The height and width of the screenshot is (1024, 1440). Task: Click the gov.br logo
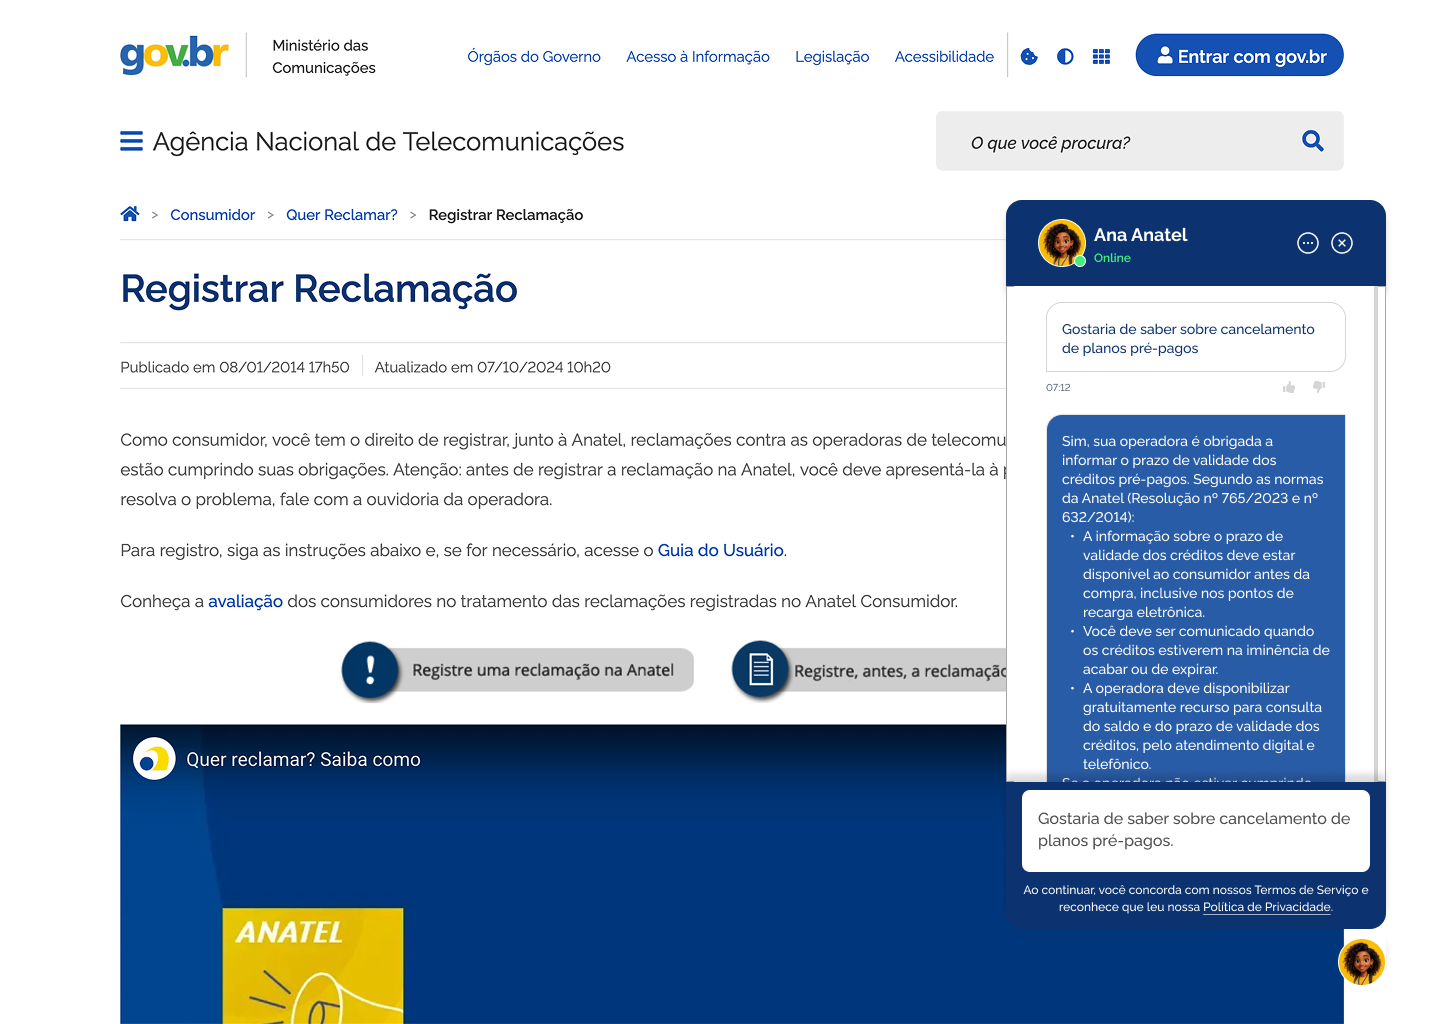174,55
